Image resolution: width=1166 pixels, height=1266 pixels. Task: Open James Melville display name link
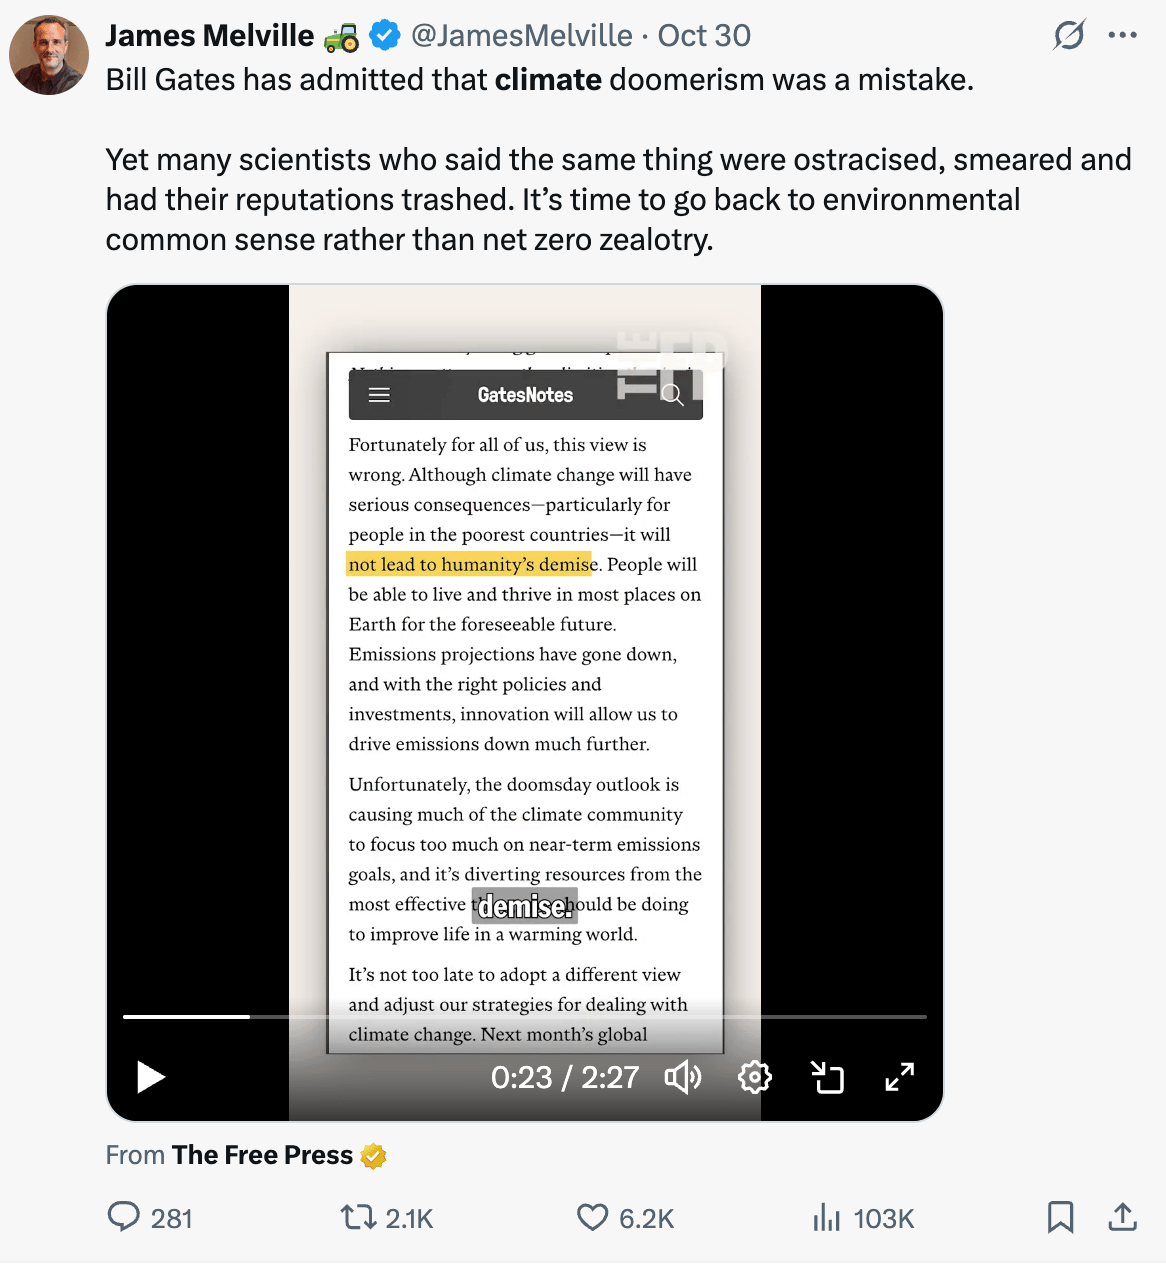point(210,35)
